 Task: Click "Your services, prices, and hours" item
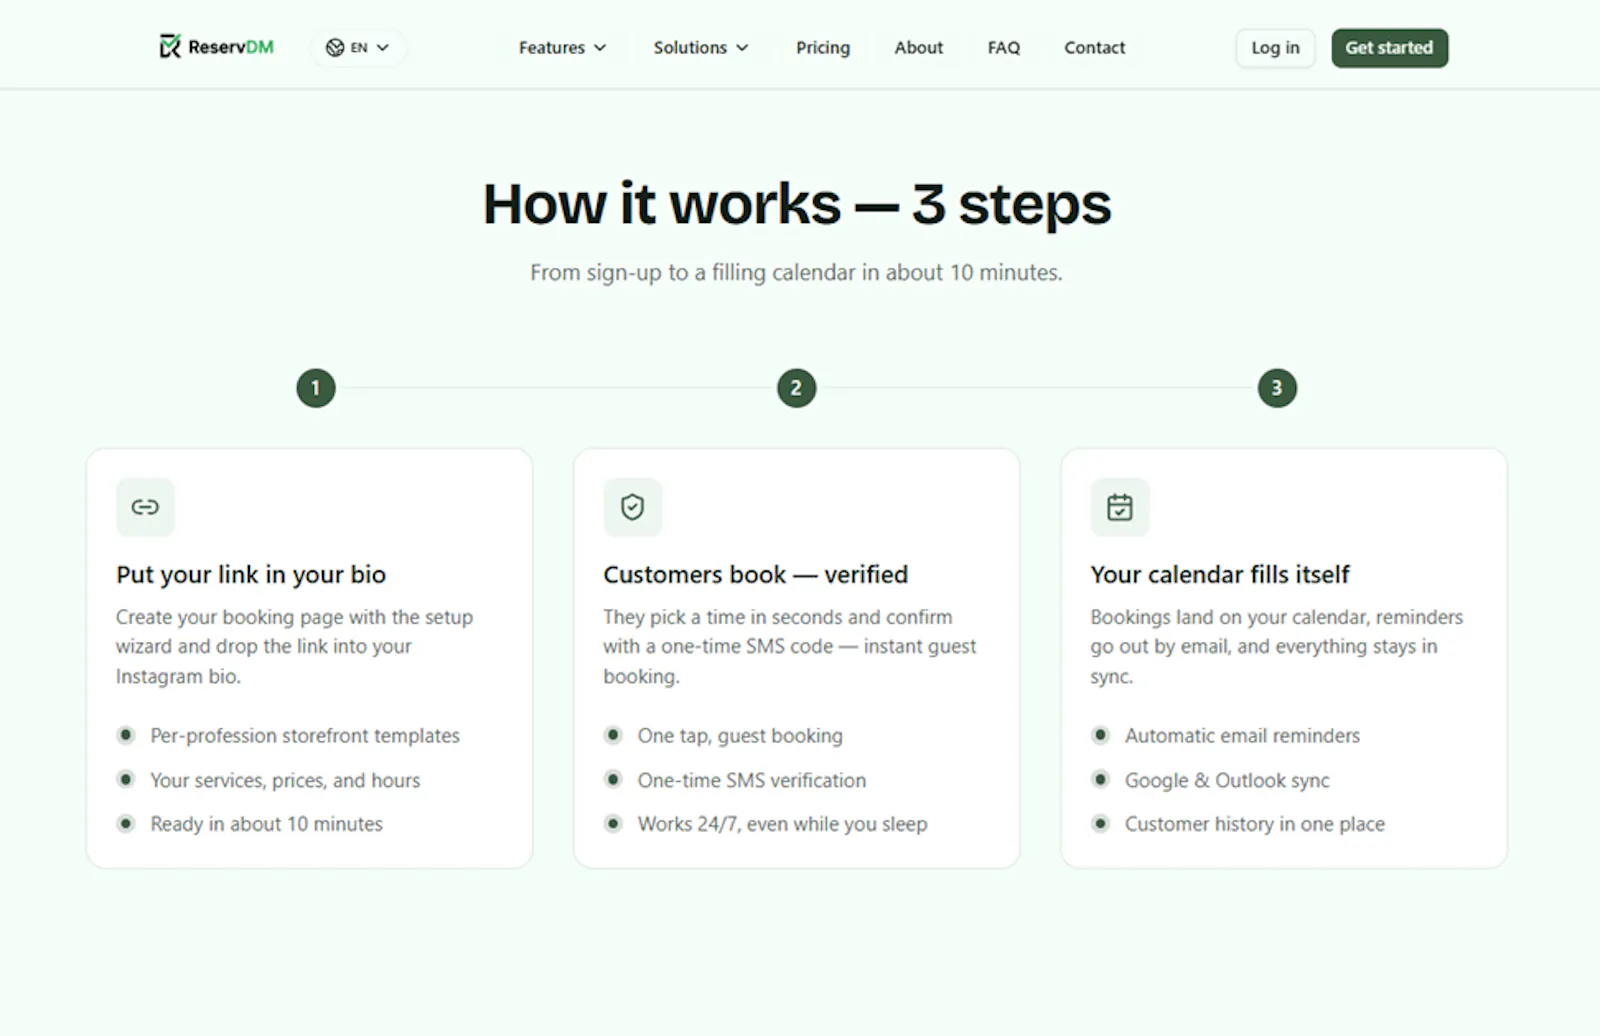tap(285, 780)
